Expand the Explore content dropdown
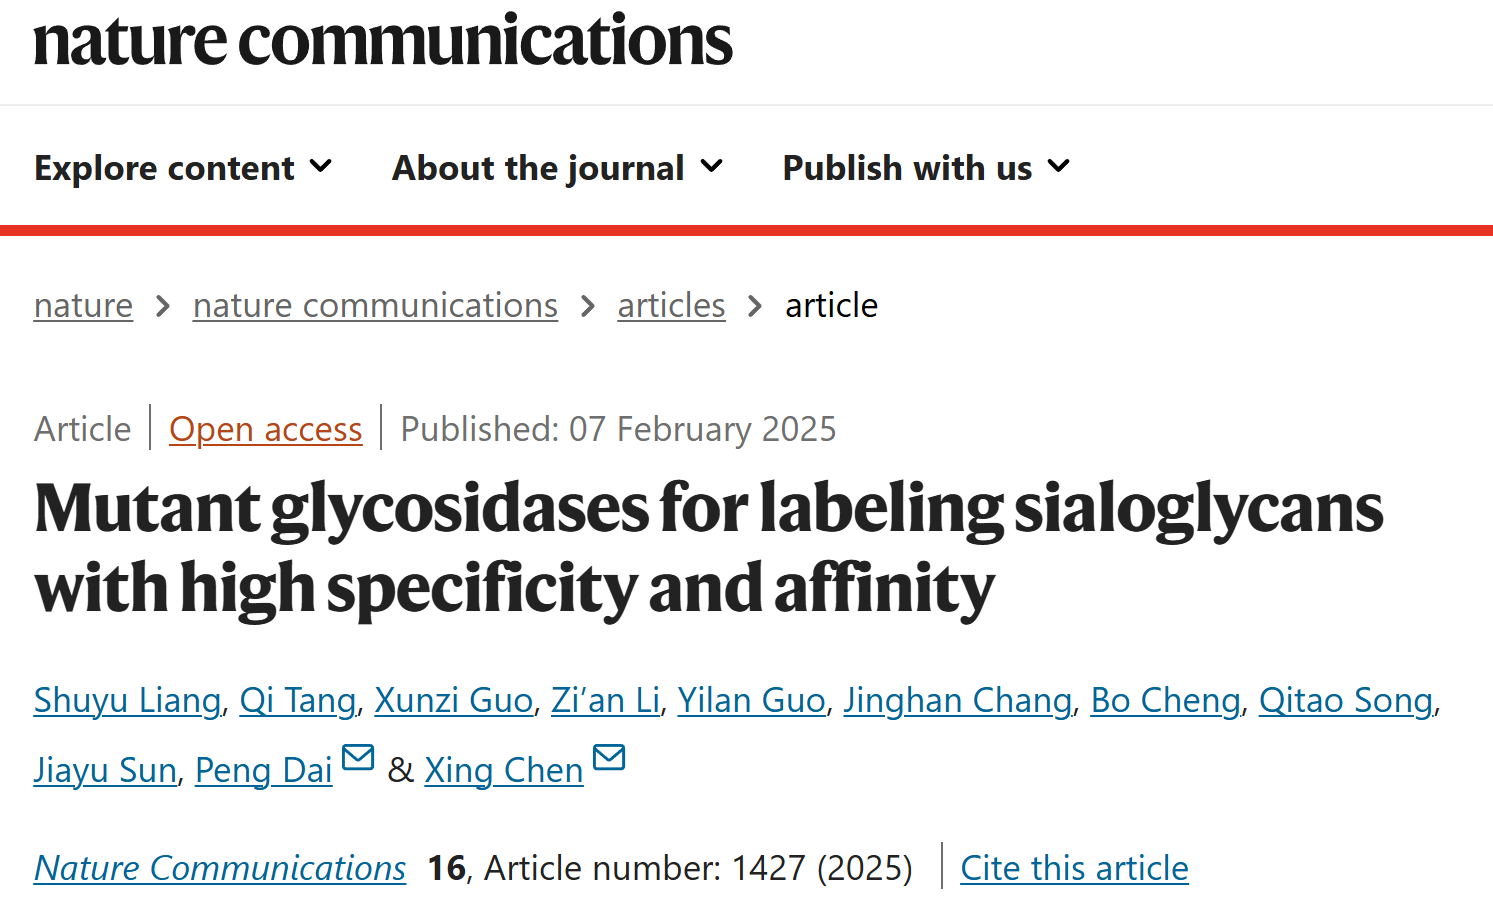The image size is (1493, 919). [x=183, y=168]
